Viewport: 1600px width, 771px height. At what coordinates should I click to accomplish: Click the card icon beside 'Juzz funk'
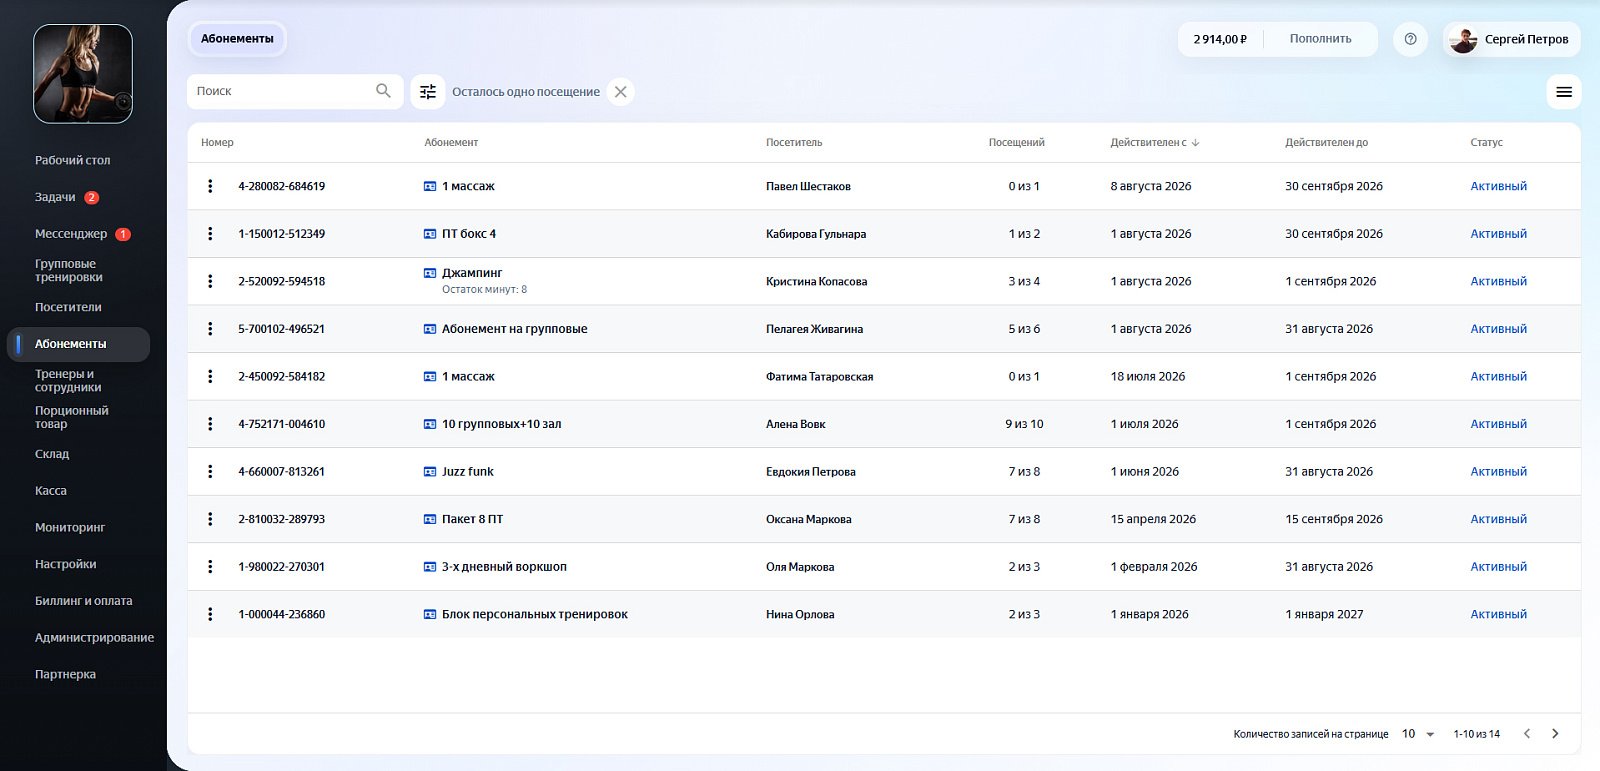(x=430, y=472)
